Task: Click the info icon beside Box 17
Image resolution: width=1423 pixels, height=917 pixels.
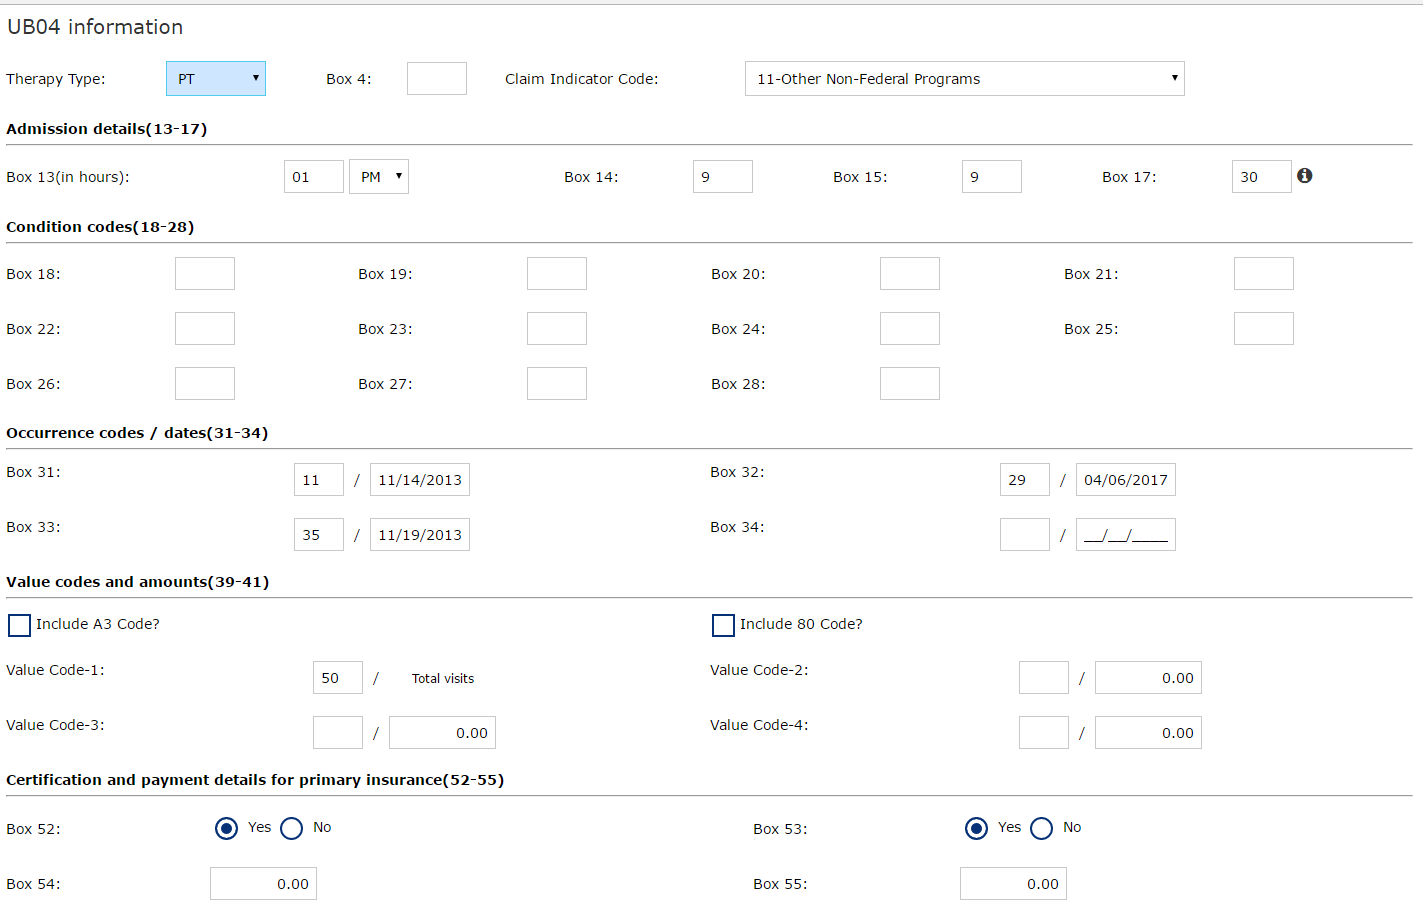Action: (1304, 176)
